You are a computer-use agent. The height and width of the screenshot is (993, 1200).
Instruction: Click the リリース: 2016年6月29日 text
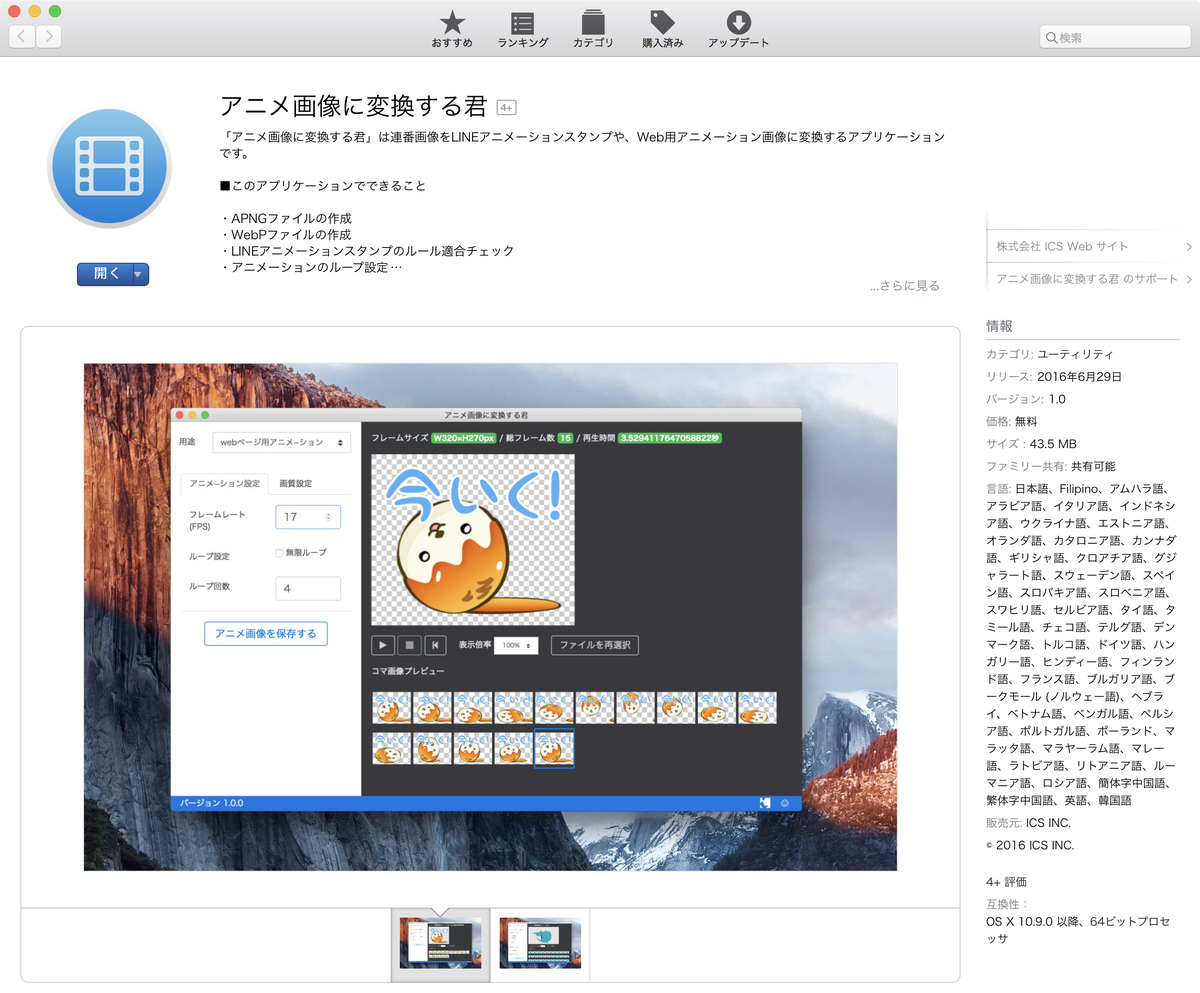click(x=1054, y=377)
